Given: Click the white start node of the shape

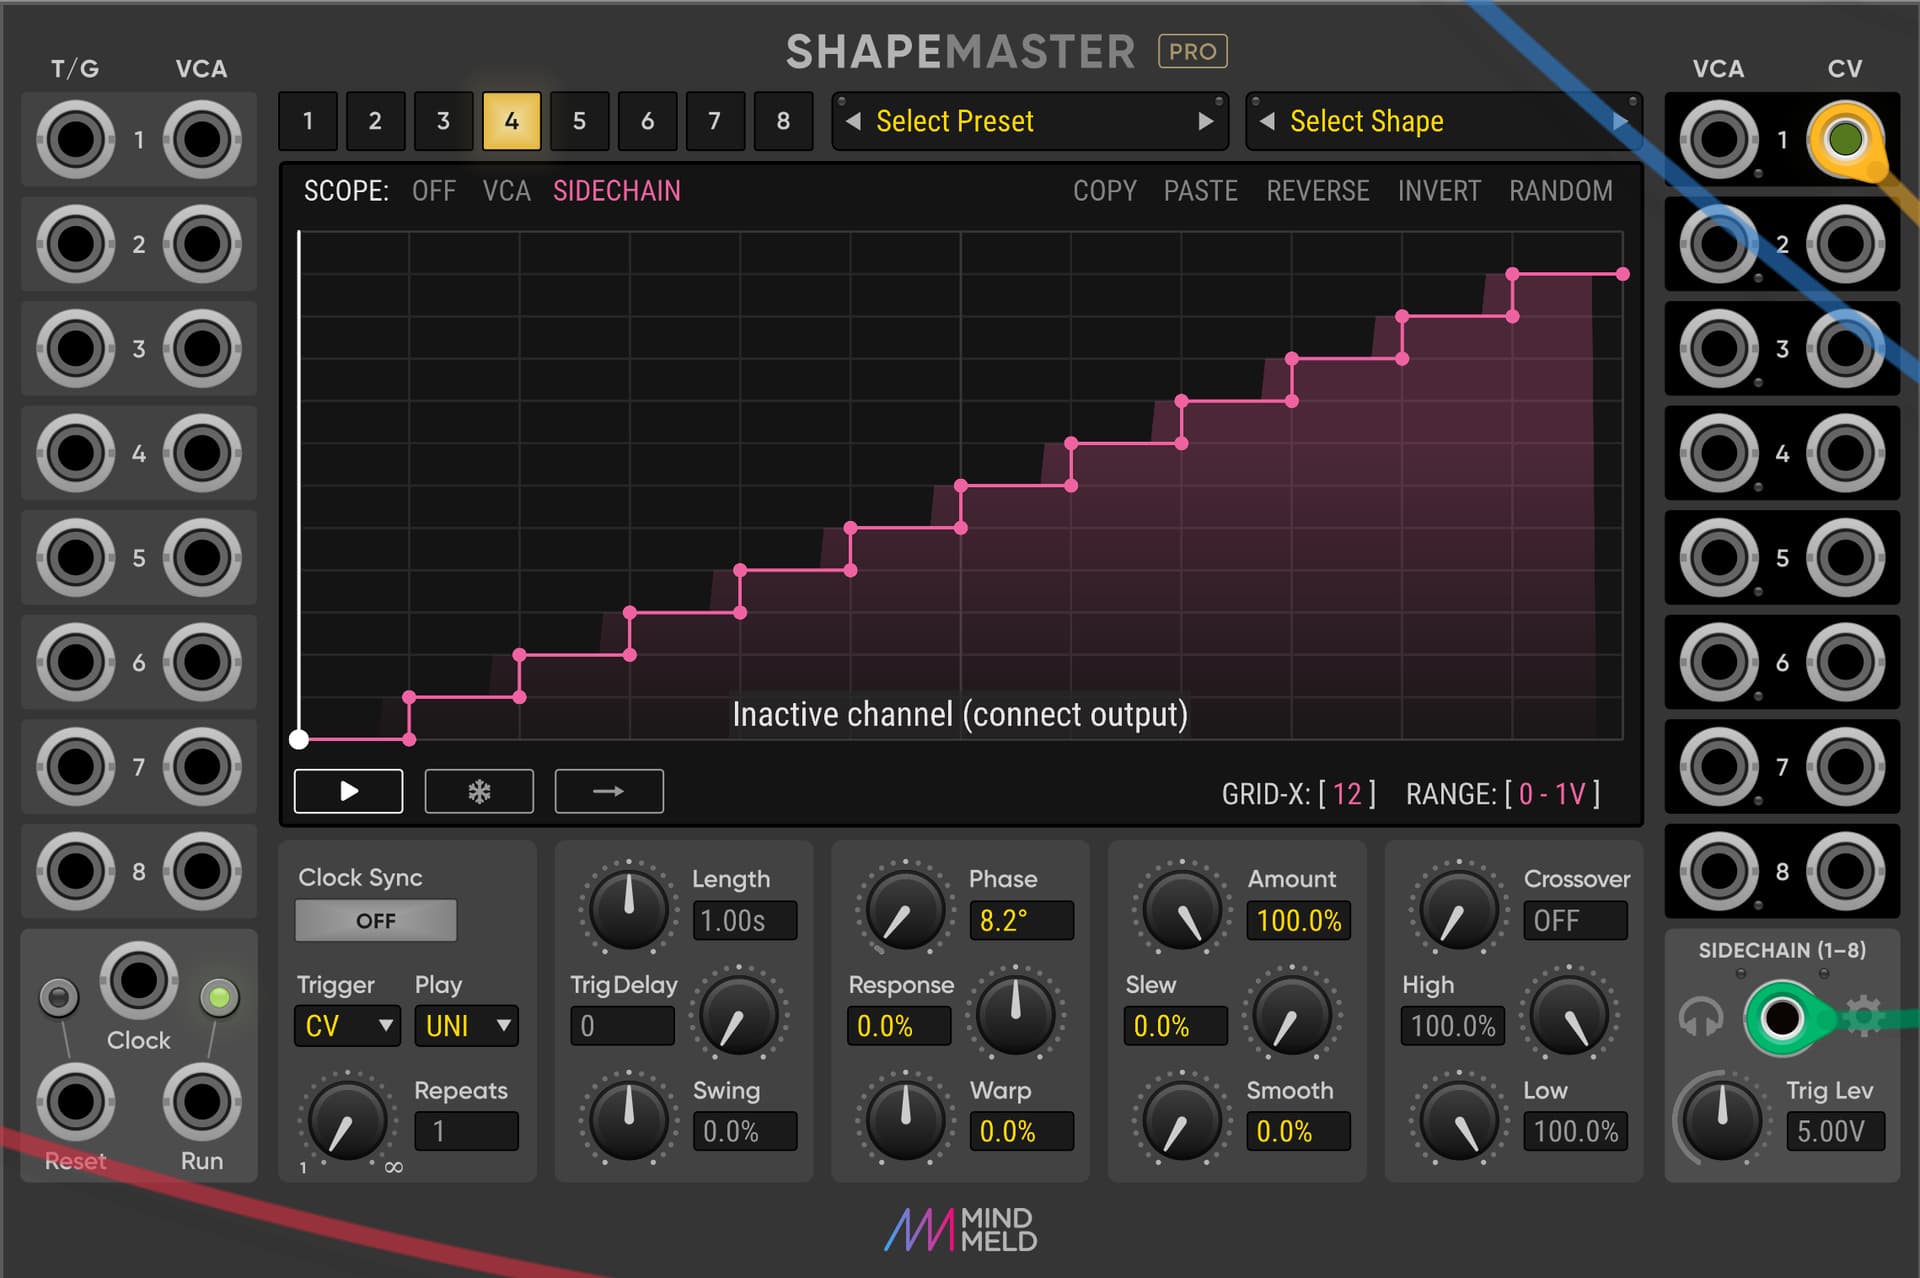Looking at the screenshot, I should [x=298, y=740].
